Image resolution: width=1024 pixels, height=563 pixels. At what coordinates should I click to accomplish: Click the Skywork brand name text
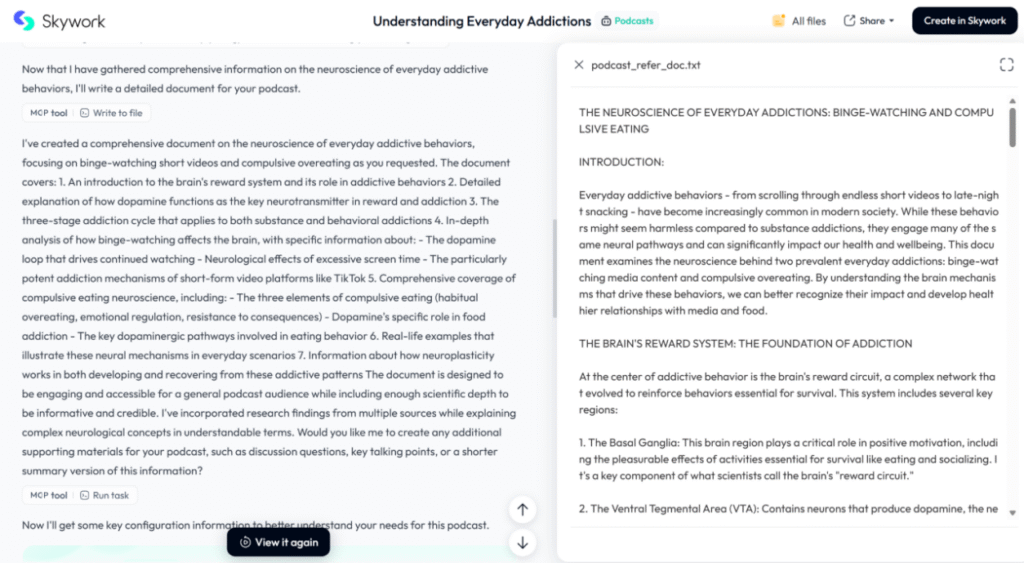pyautogui.click(x=73, y=21)
